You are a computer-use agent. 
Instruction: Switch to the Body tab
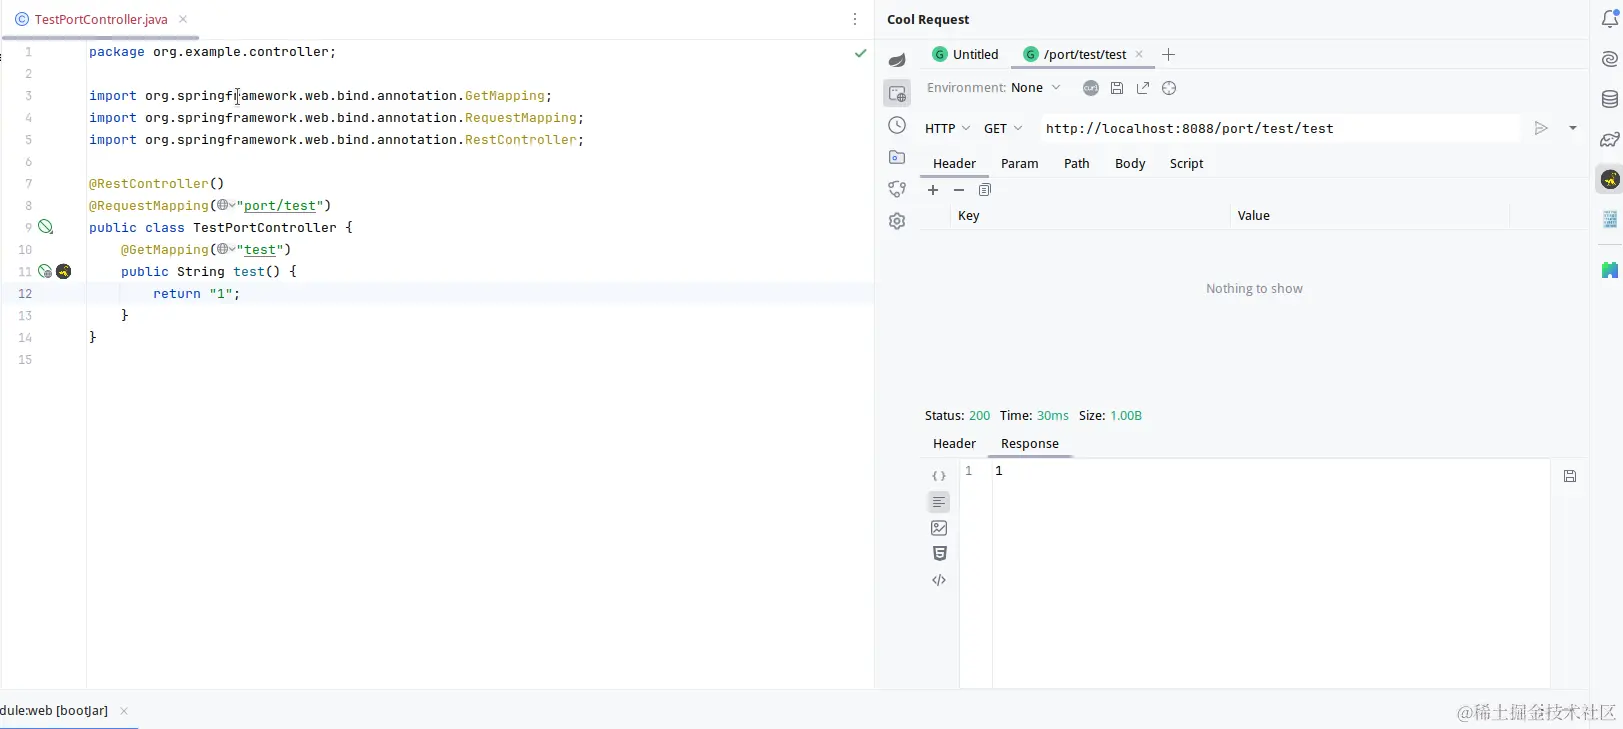point(1130,163)
